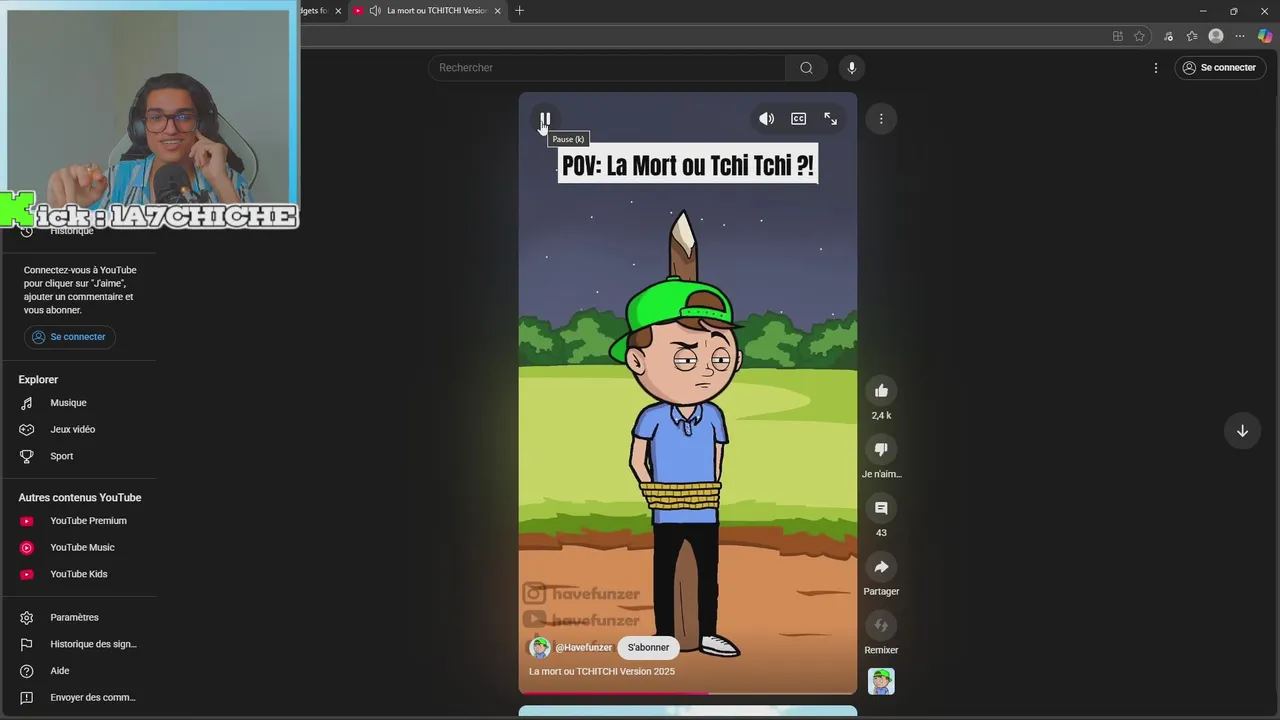Click the browser profile avatar icon
This screenshot has height=720, width=1280.
(x=1216, y=36)
